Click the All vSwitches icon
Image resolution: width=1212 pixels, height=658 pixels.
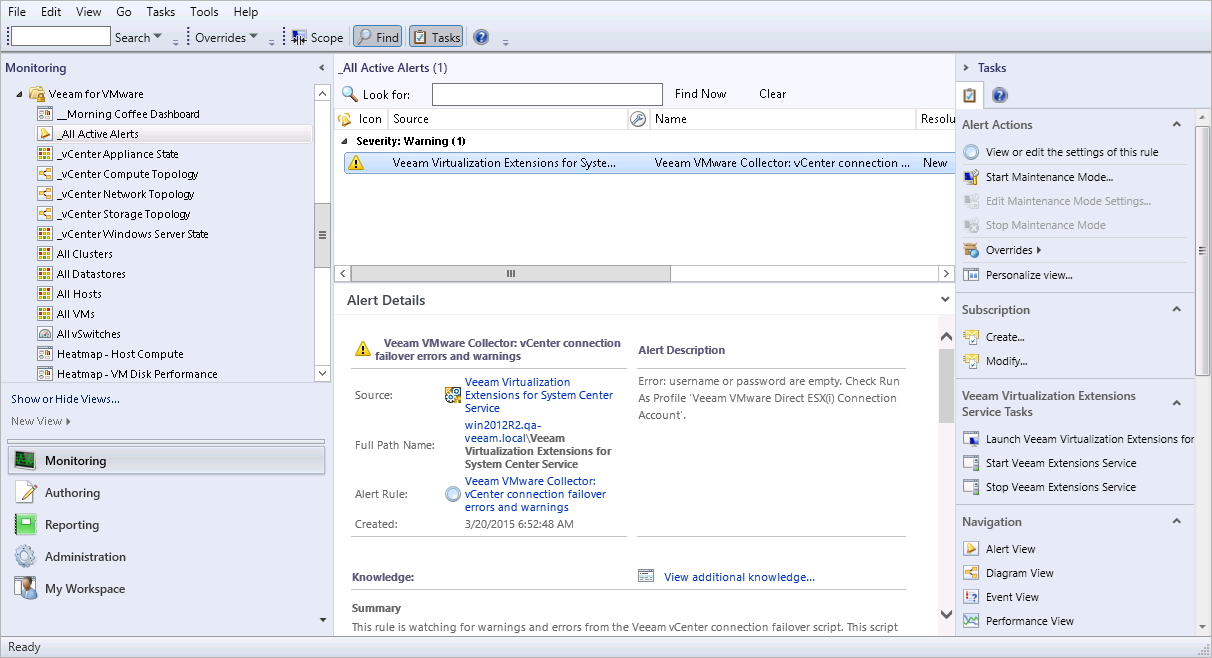pos(45,334)
